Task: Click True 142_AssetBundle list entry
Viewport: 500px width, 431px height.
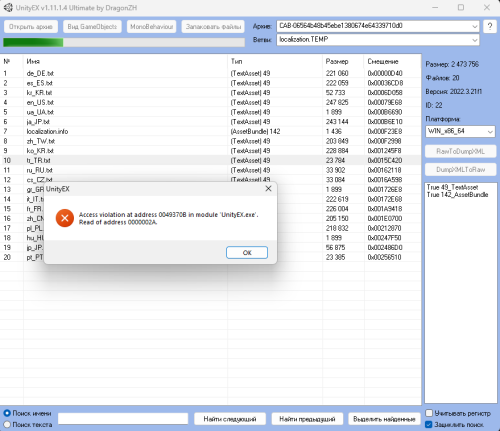Action: 457,195
